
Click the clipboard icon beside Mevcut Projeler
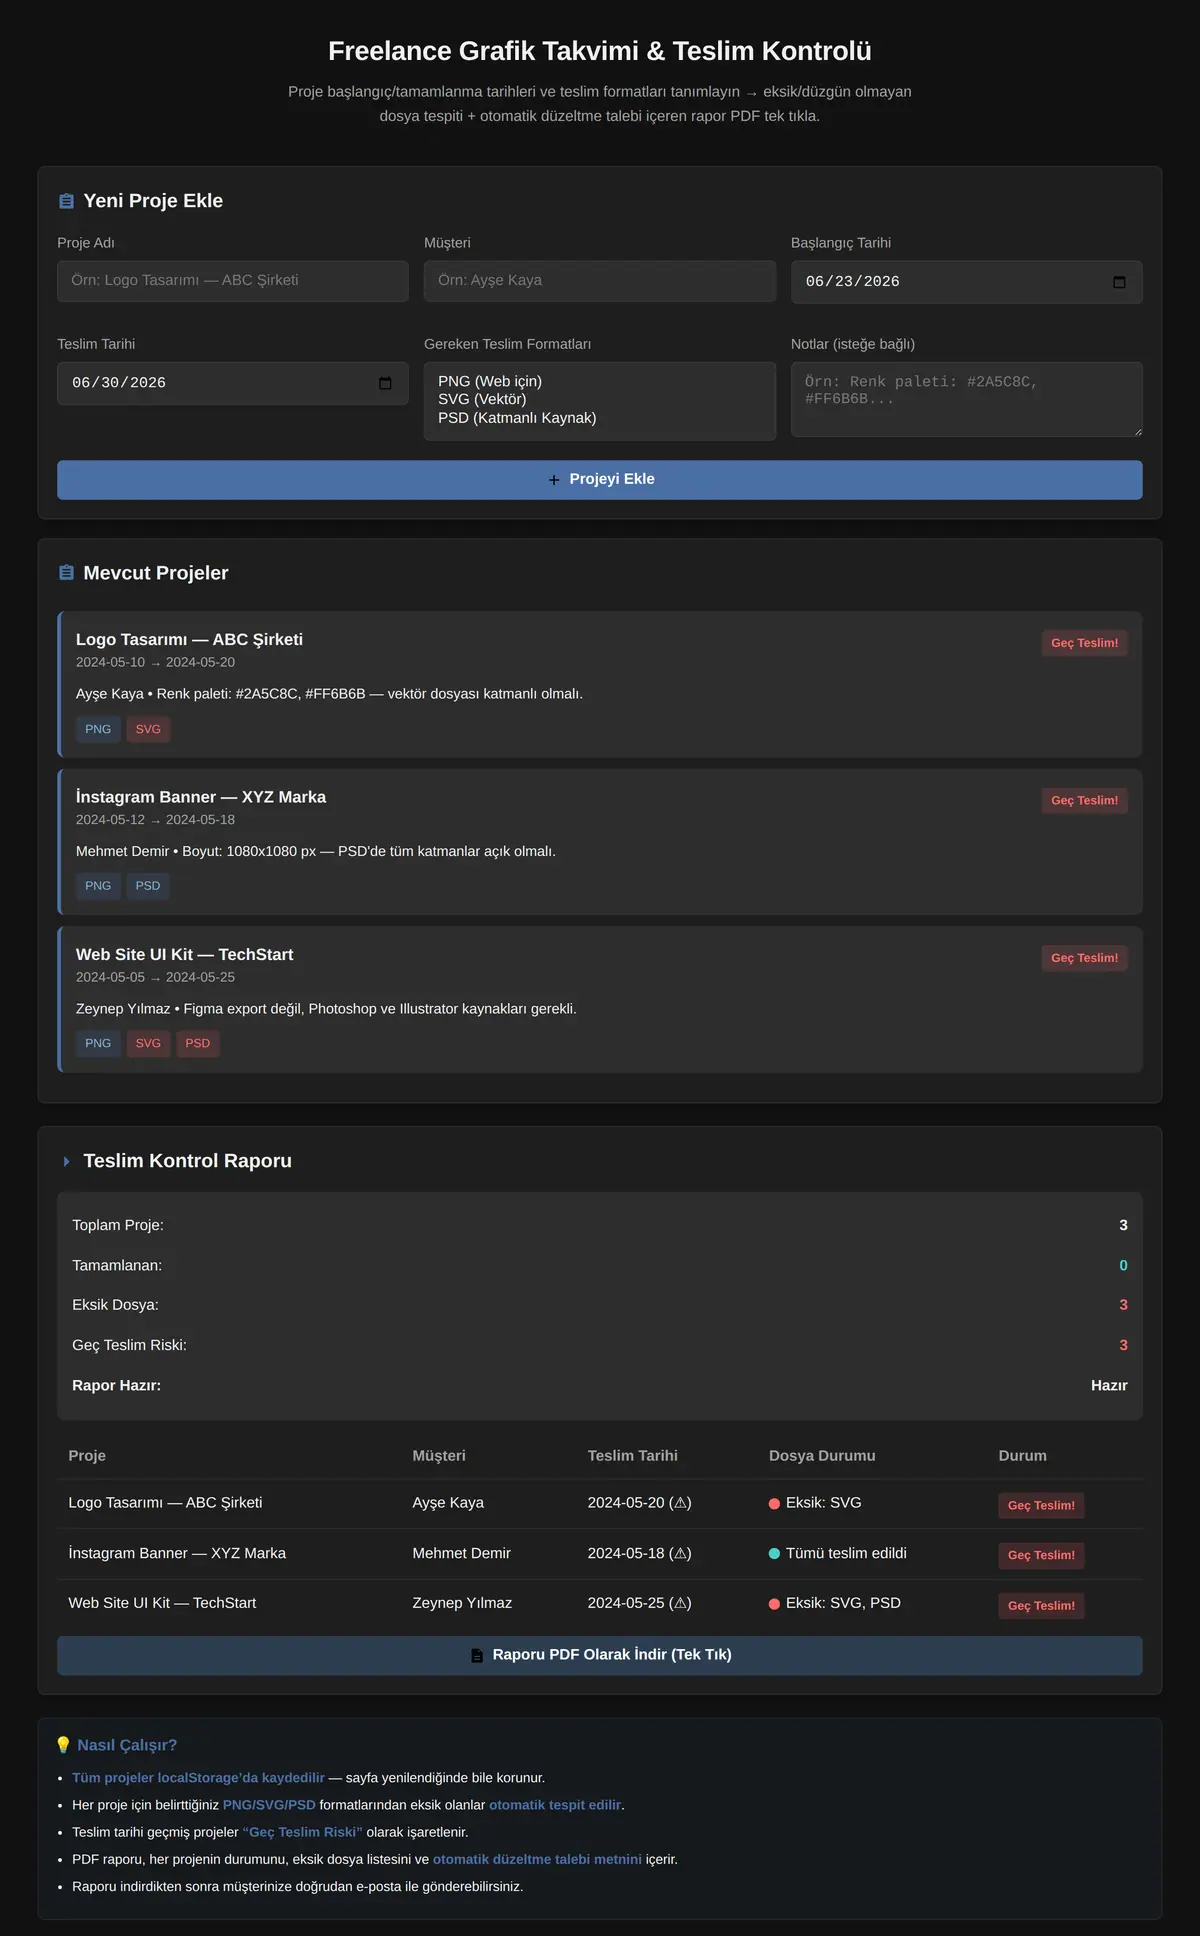[x=66, y=573]
